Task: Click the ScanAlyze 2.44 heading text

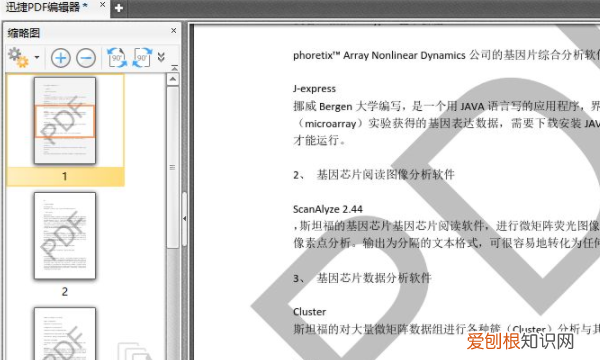Action: click(x=328, y=209)
